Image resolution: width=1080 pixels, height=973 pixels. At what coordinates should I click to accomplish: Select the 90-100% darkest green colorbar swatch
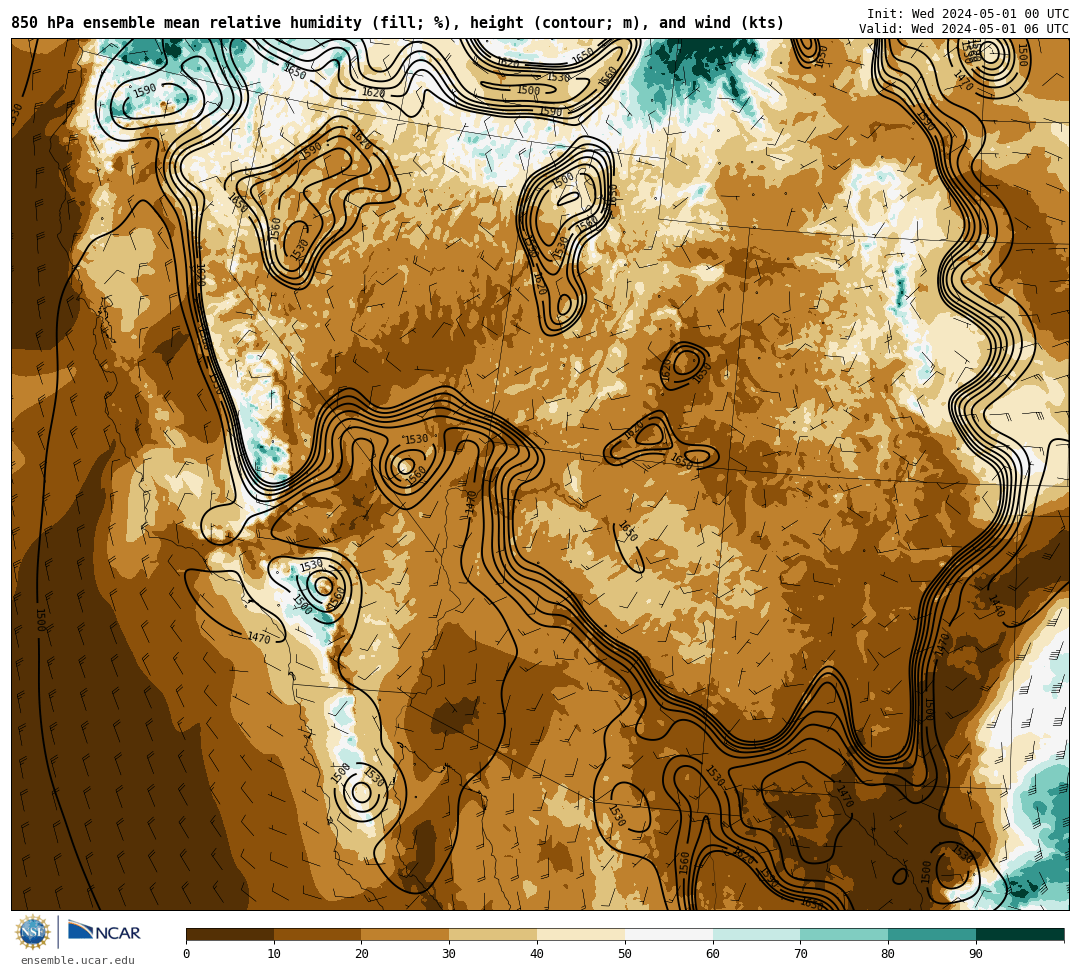coord(1020,934)
